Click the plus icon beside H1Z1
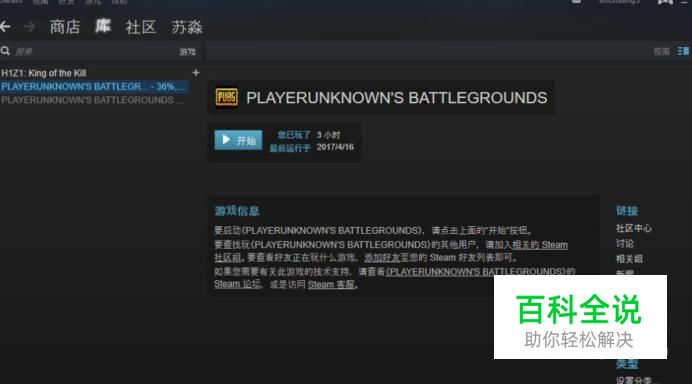 point(196,72)
